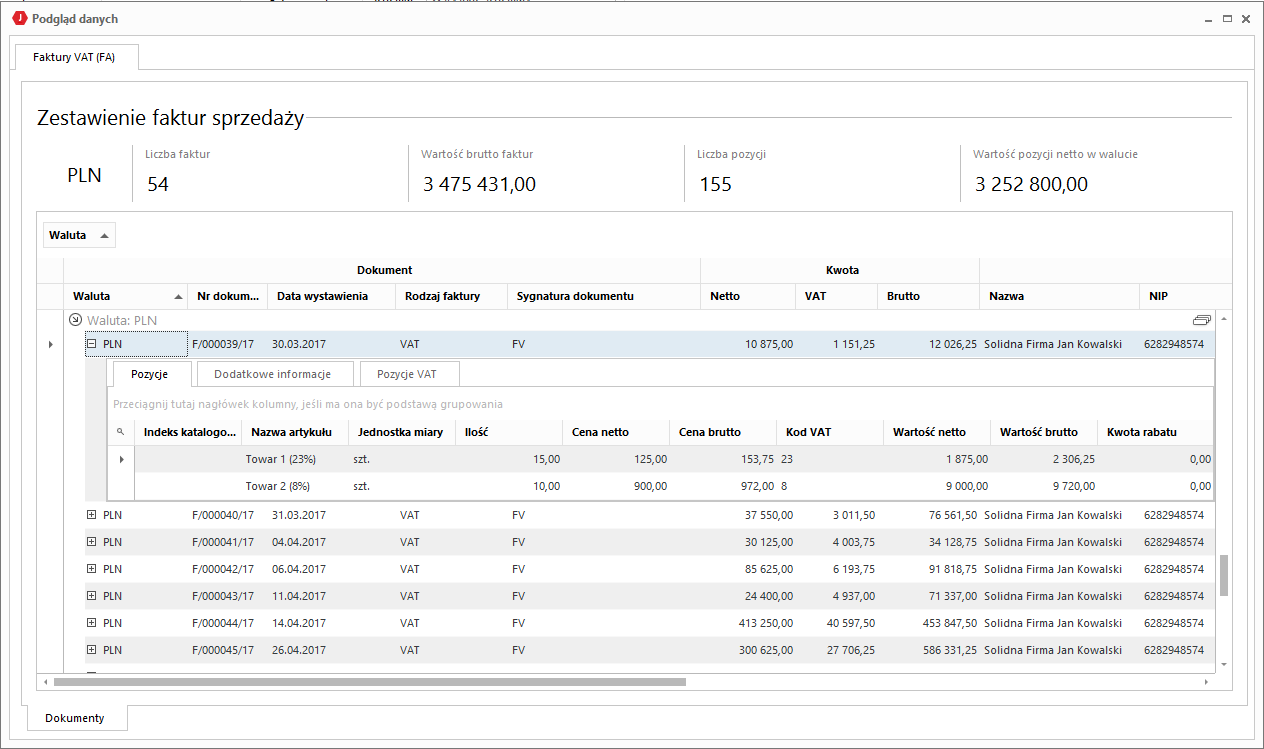Click document number F/000039/17
The image size is (1264, 749).
click(223, 344)
